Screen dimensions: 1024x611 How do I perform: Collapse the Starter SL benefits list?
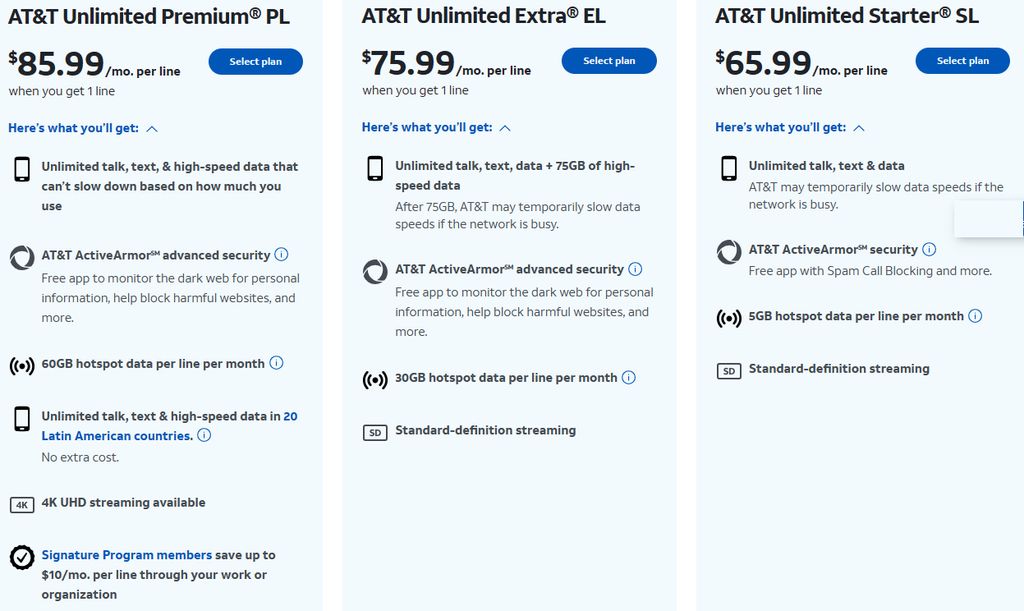(859, 127)
